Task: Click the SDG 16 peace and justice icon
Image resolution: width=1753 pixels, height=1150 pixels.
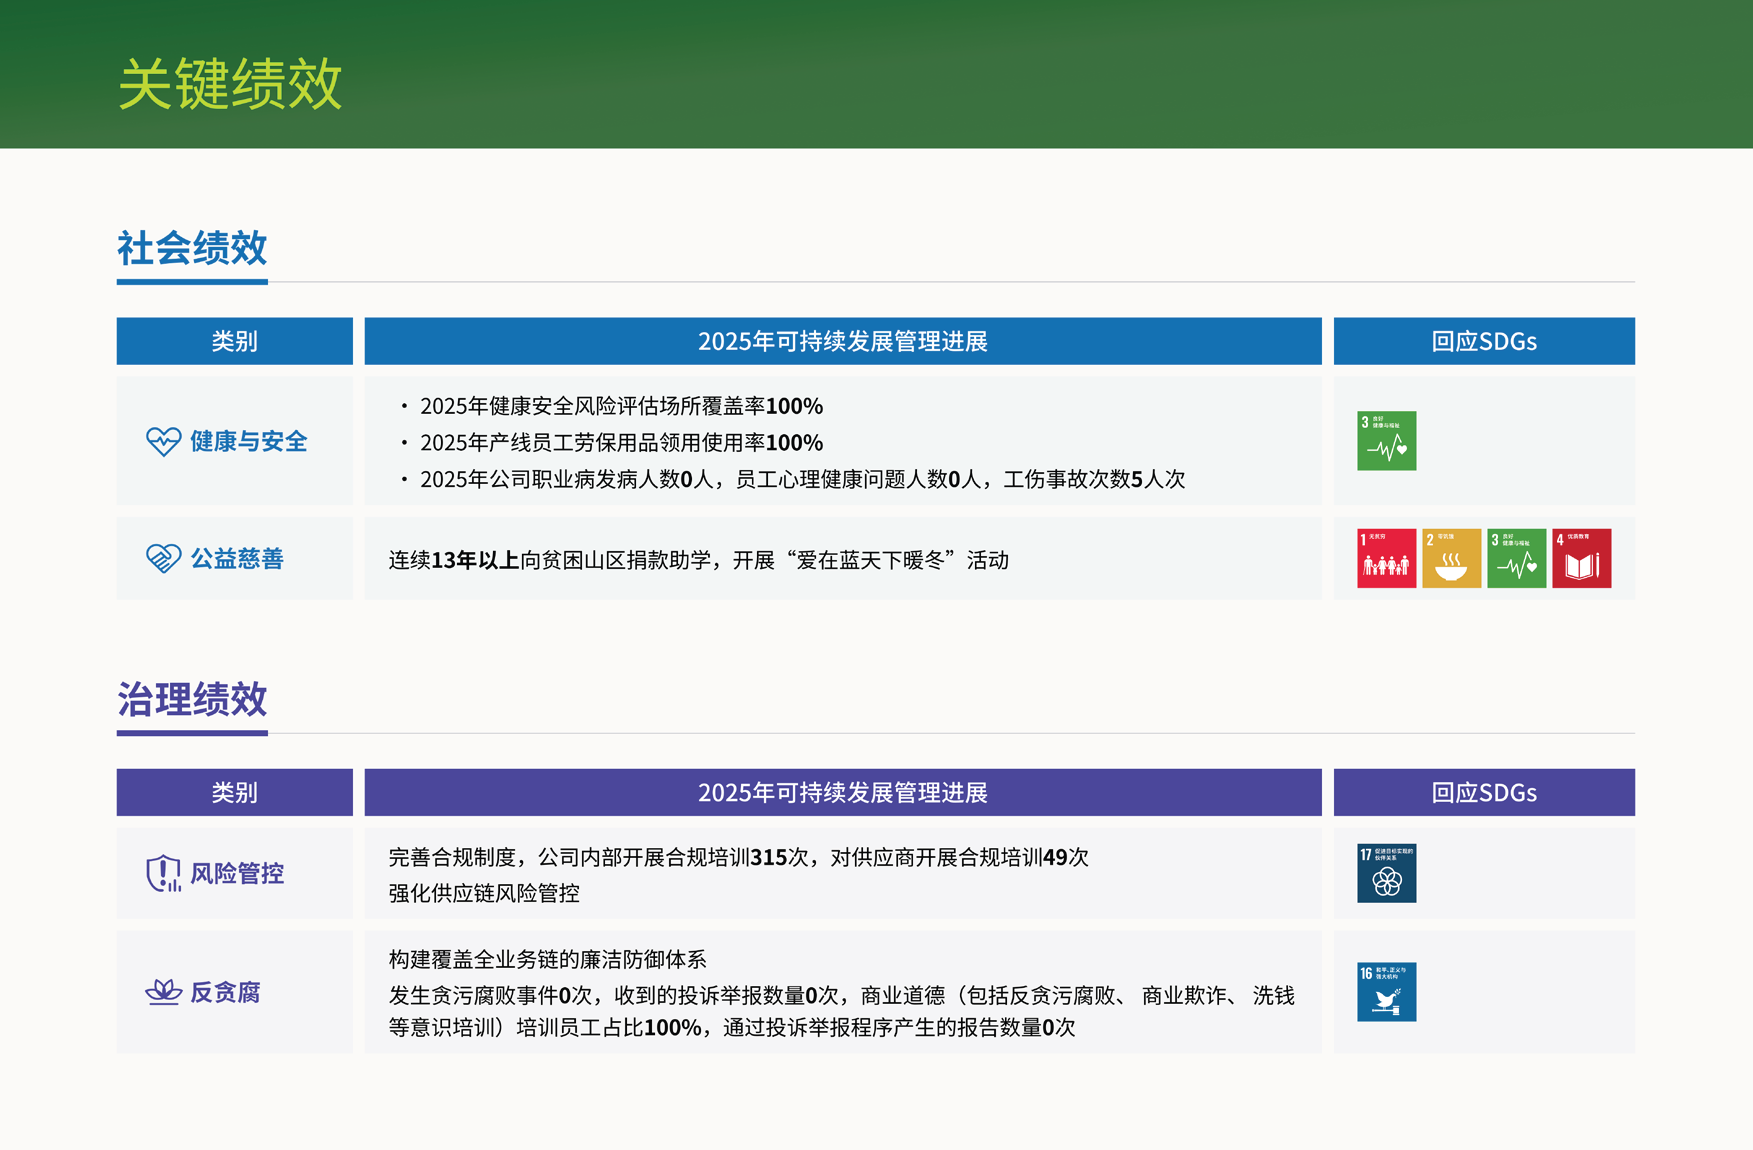Action: tap(1386, 992)
